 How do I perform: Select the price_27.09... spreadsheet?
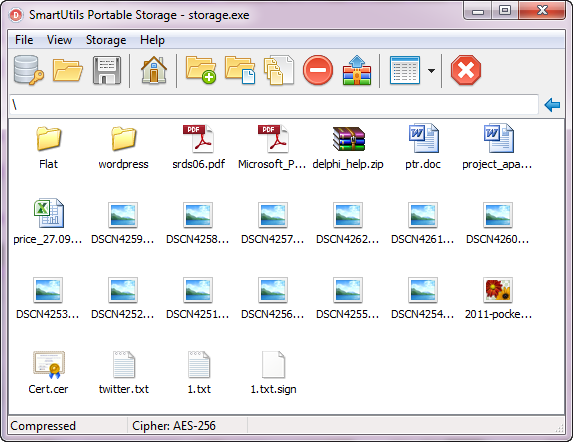pyautogui.click(x=48, y=222)
